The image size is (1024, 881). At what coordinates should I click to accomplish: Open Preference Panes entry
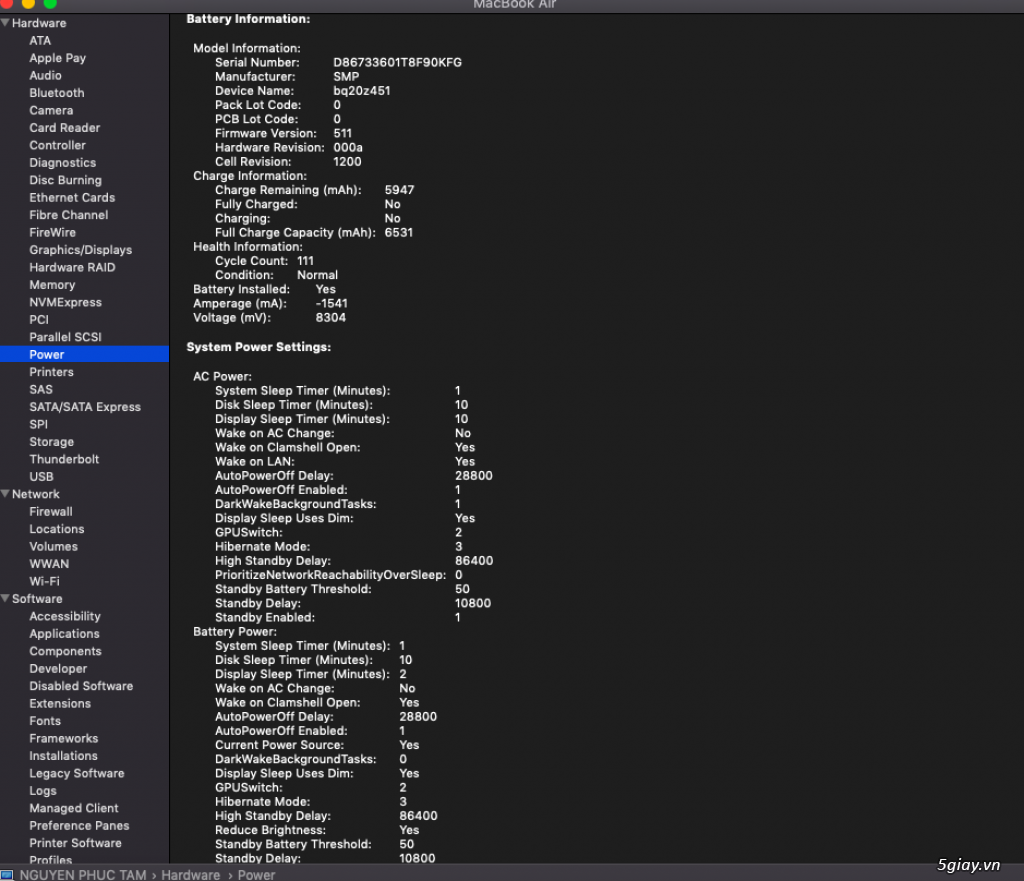coord(79,825)
